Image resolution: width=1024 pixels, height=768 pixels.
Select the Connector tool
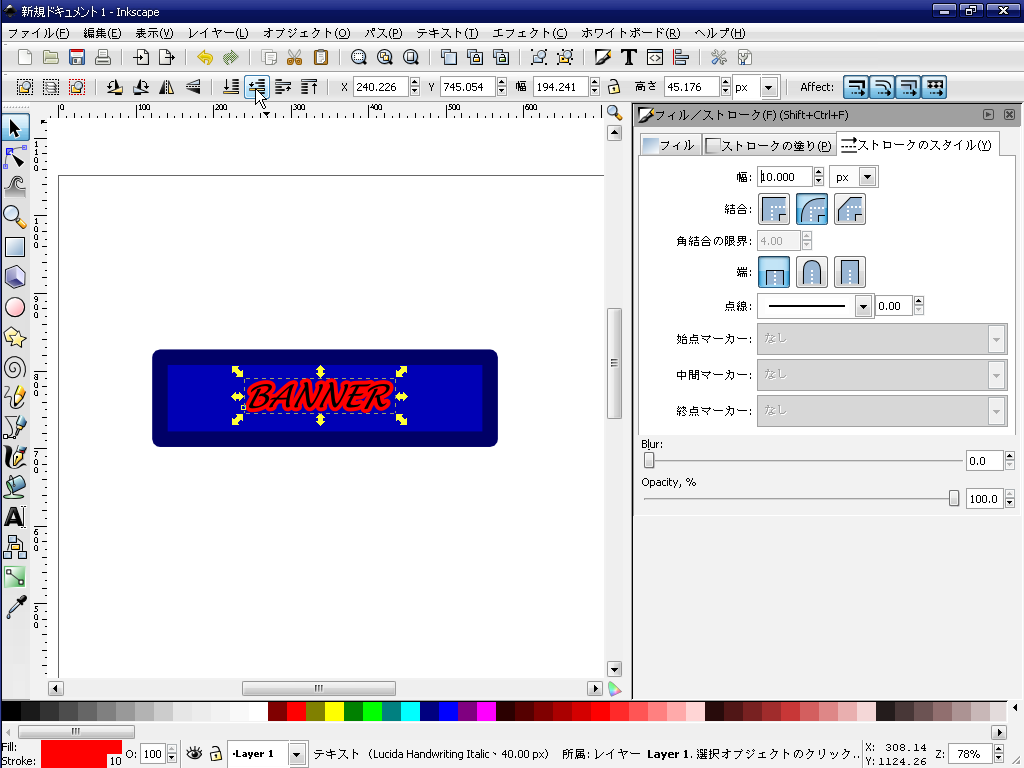(x=15, y=547)
